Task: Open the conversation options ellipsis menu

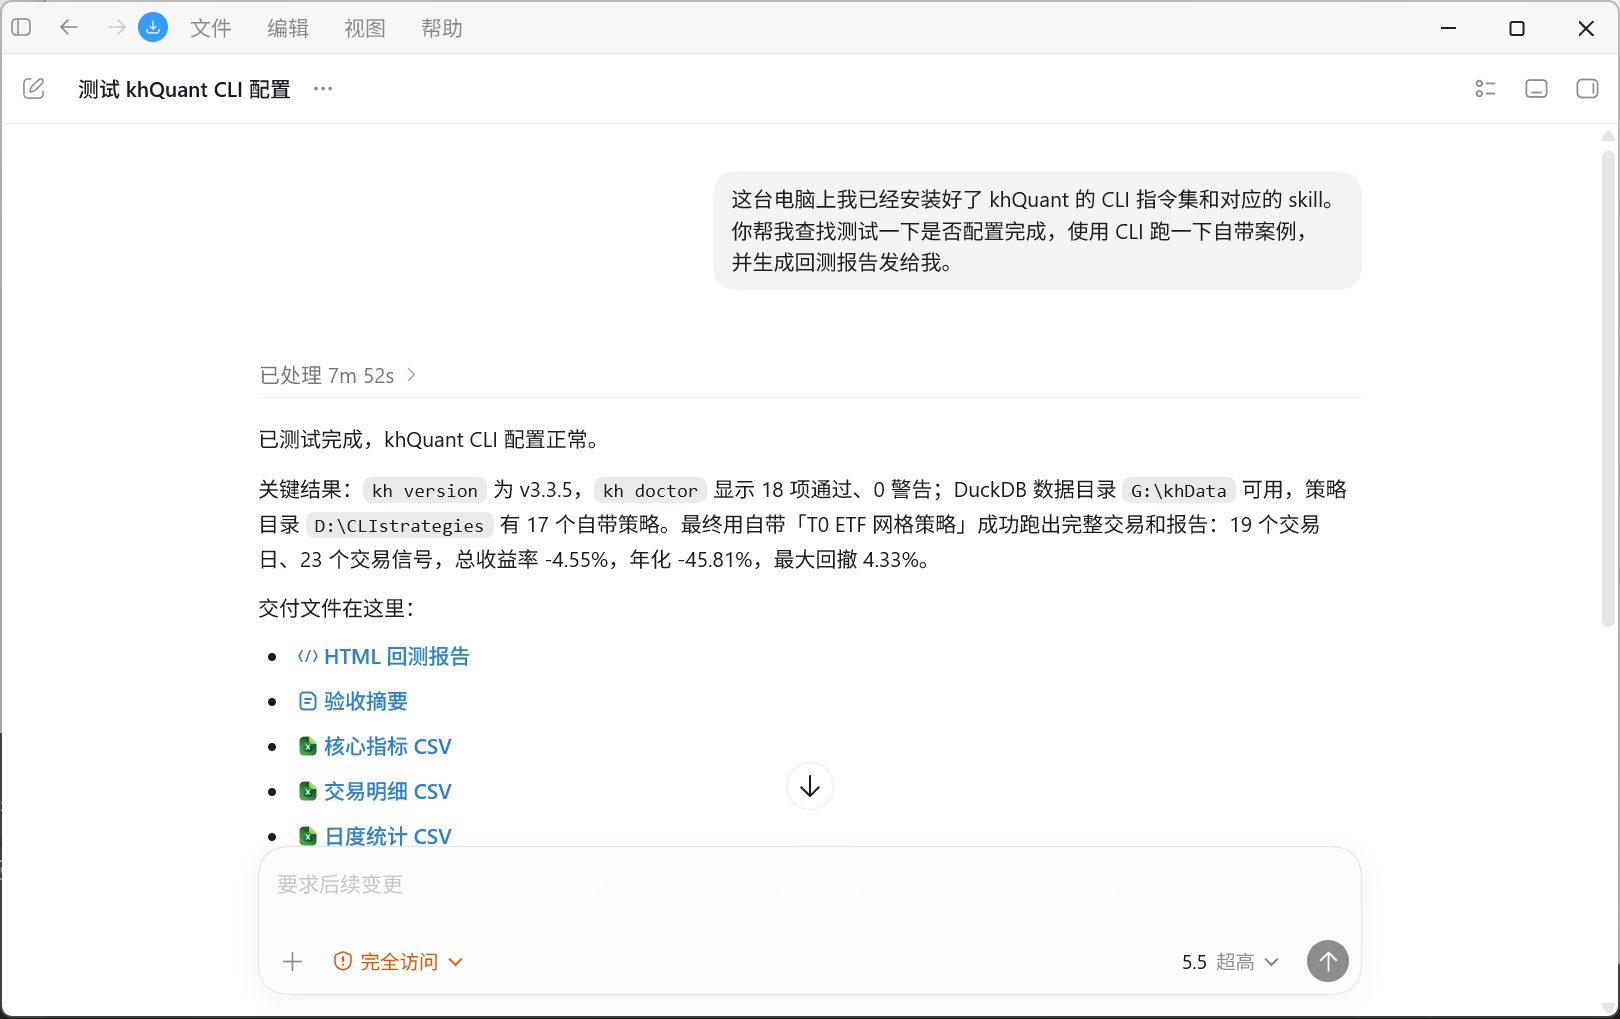Action: coord(323,89)
